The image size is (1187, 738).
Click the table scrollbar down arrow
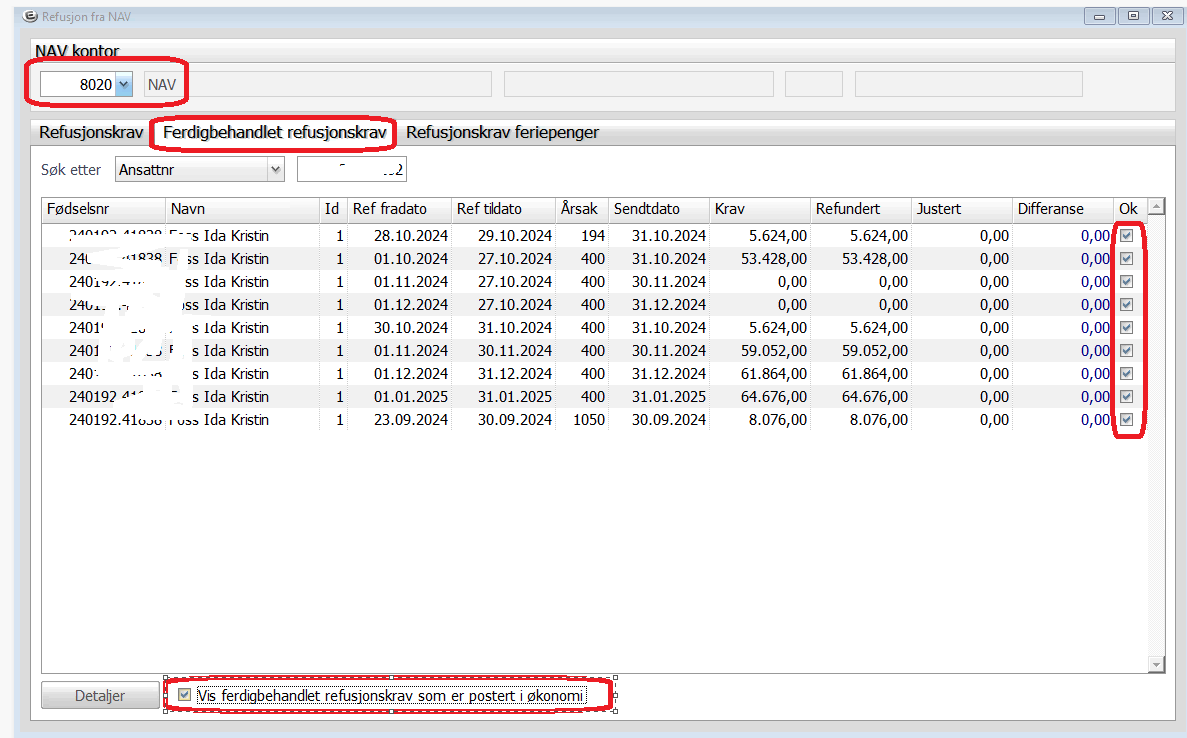[x=1156, y=665]
